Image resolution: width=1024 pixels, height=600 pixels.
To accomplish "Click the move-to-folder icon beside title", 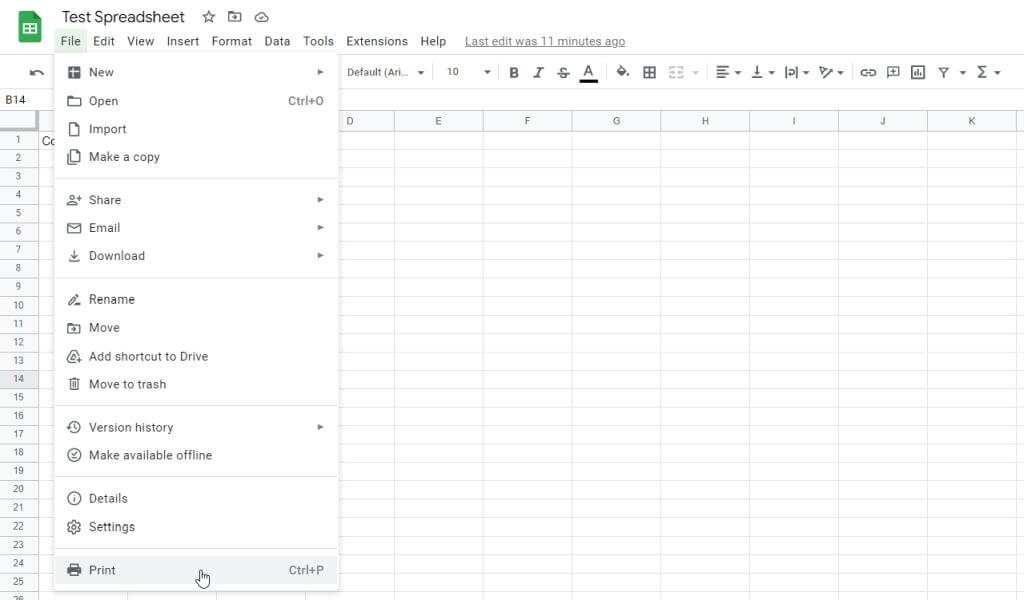I will pos(234,17).
